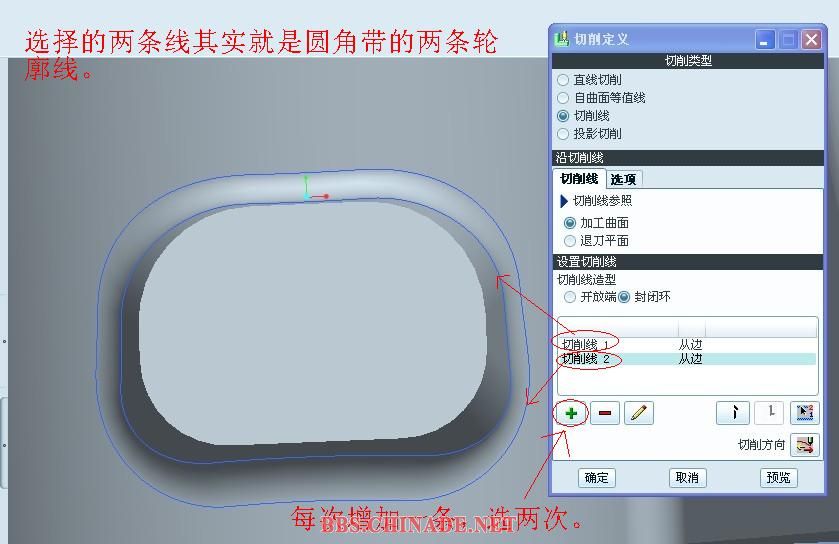Expand the 切削线参照 disclosure triangle
The width and height of the screenshot is (839, 544).
click(563, 201)
